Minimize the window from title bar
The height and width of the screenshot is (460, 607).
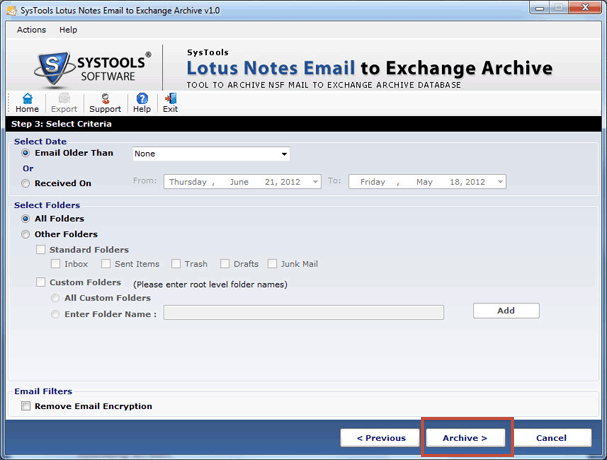pos(540,7)
